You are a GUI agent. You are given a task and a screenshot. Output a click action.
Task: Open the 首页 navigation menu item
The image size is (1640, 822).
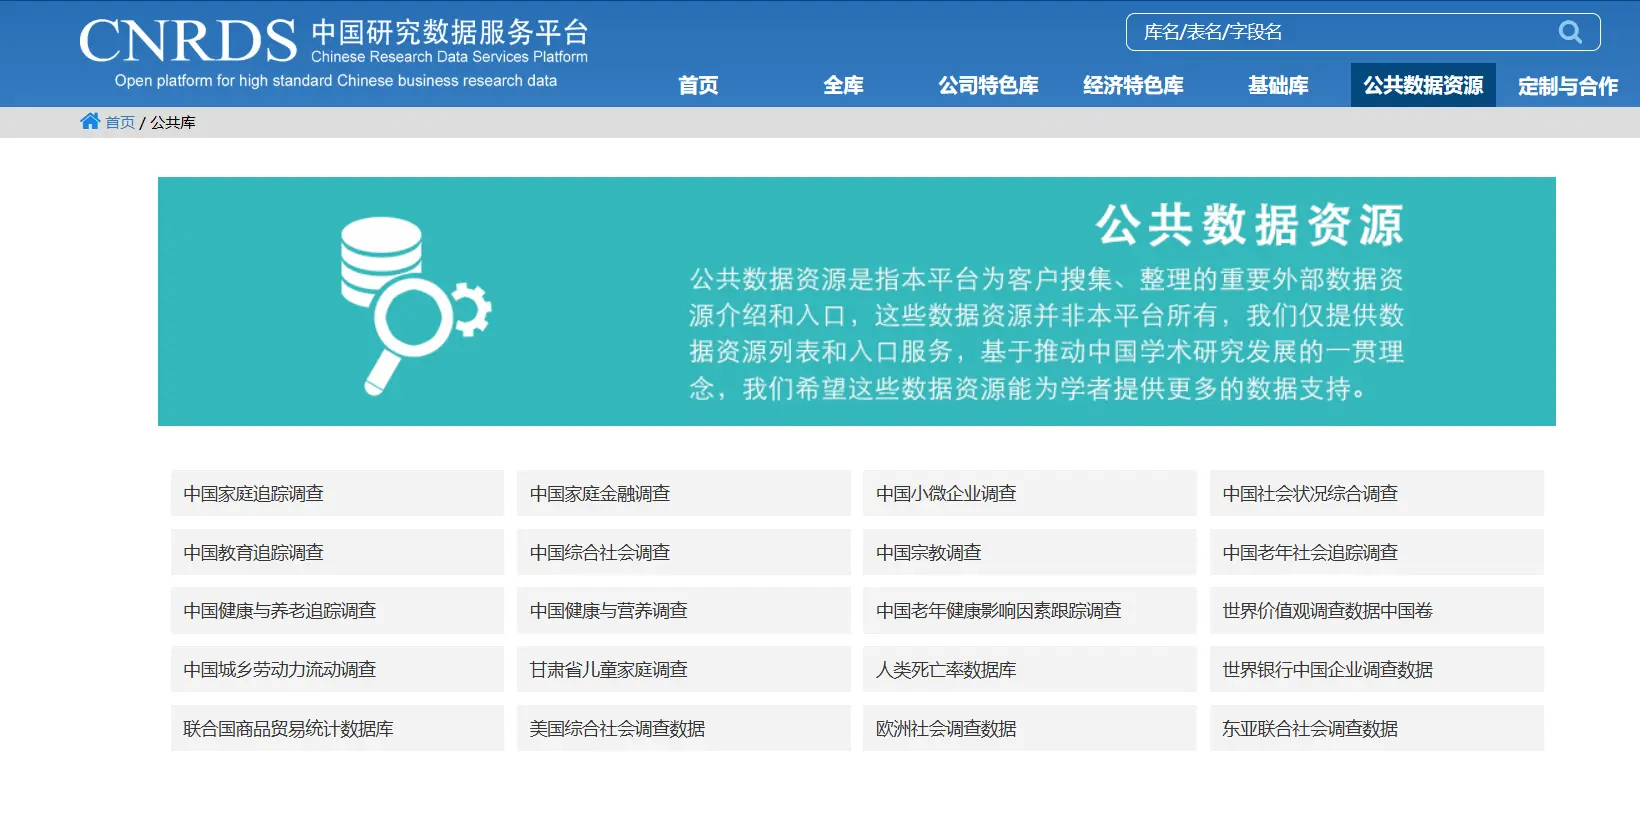point(698,86)
